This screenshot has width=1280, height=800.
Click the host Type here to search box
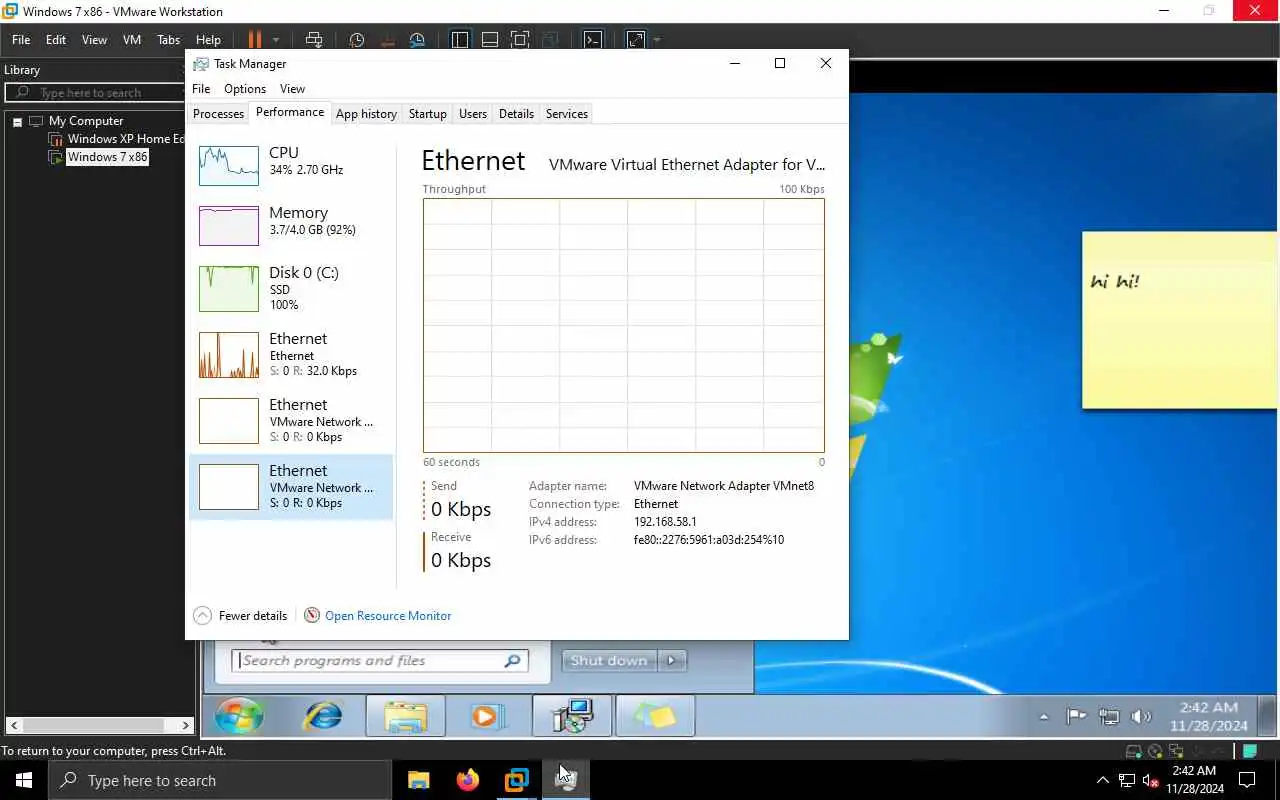(x=220, y=780)
